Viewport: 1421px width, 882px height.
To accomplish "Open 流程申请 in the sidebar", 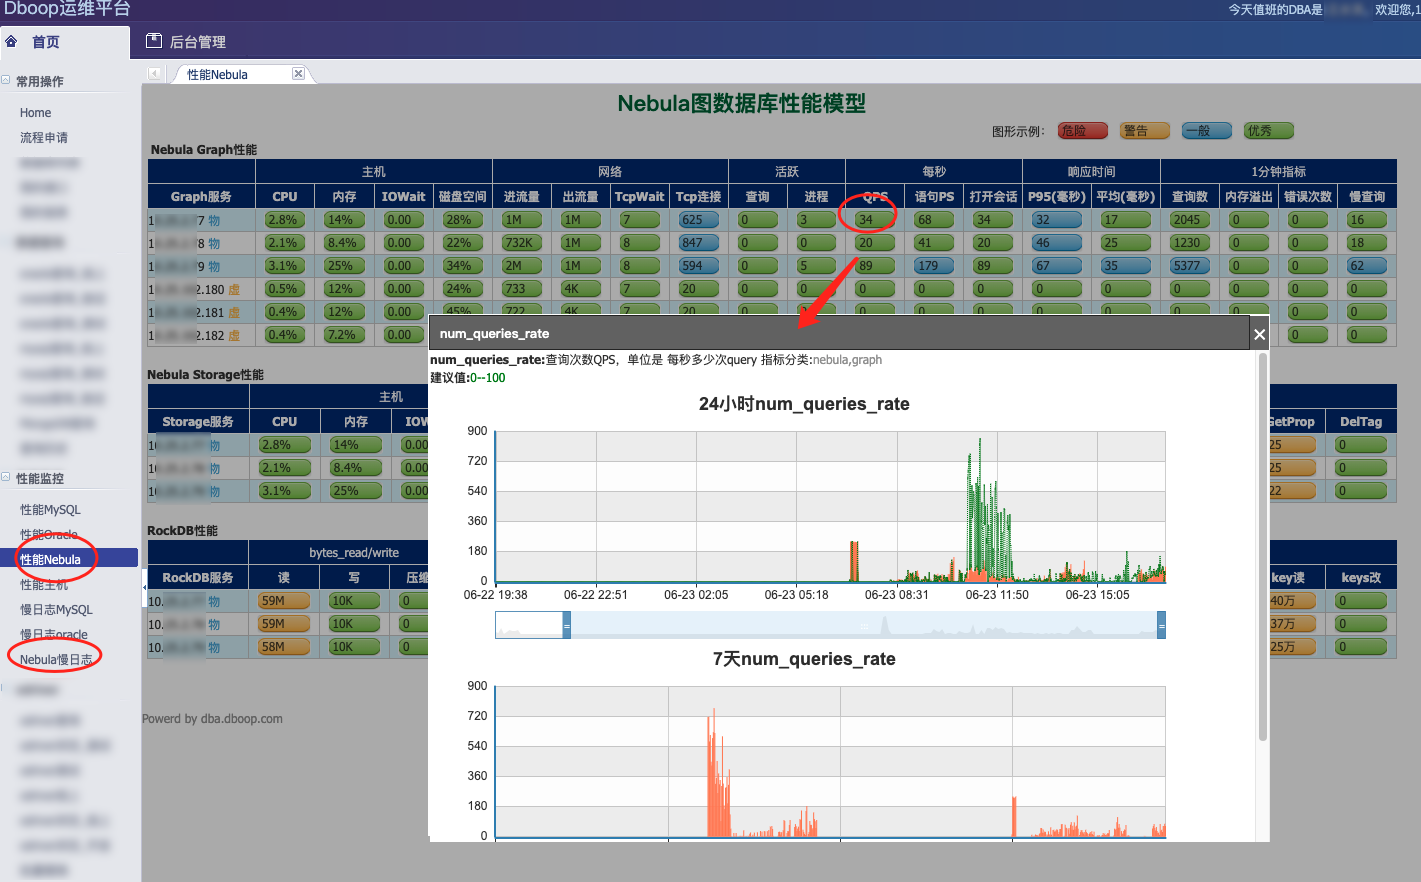I will 44,138.
